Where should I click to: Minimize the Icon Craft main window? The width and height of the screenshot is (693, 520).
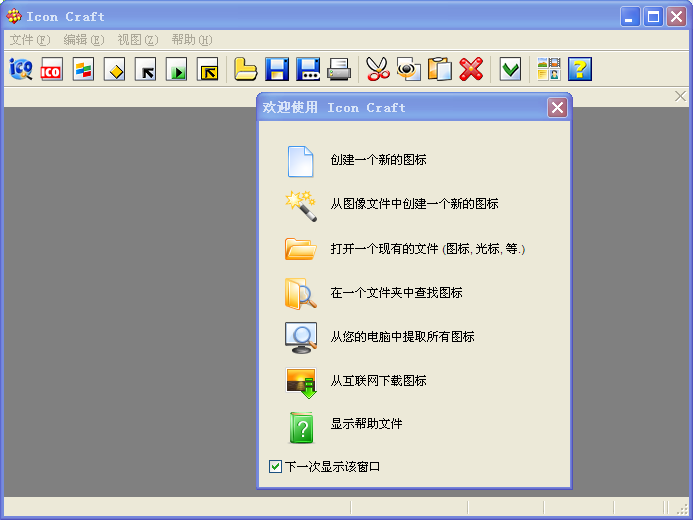pos(630,17)
